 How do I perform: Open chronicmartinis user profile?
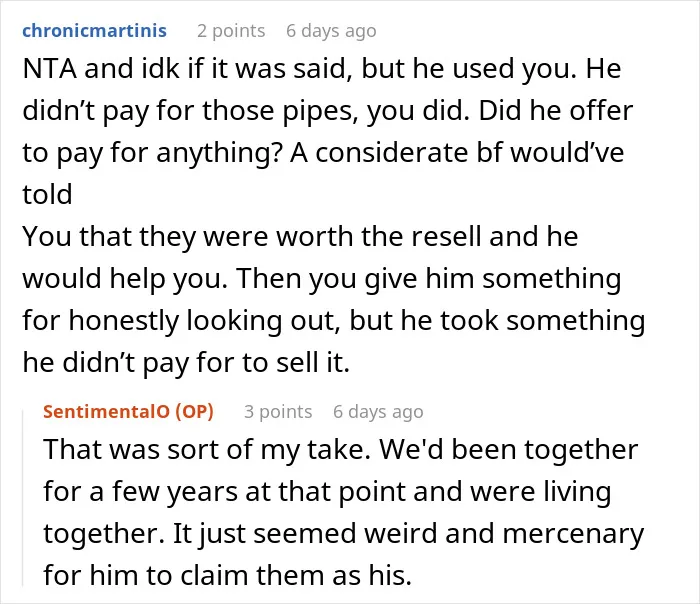(x=94, y=31)
